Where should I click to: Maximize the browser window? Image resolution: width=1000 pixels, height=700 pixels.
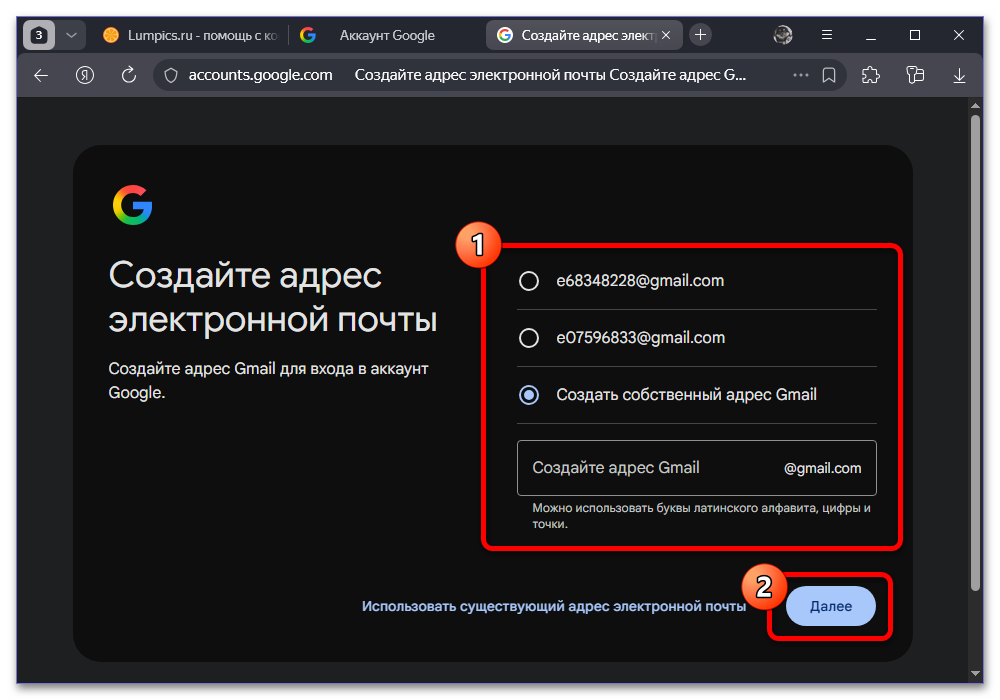click(x=915, y=35)
